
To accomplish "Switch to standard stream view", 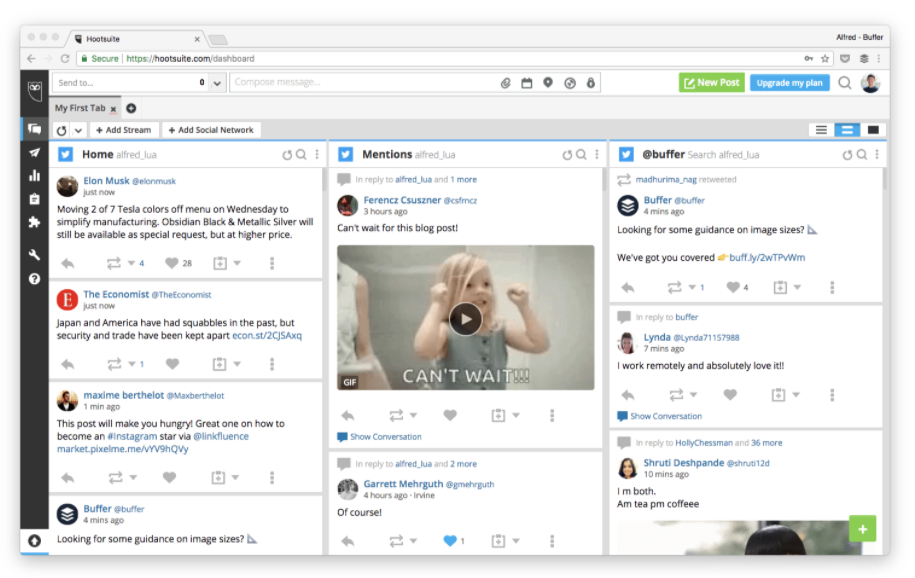I will [847, 130].
